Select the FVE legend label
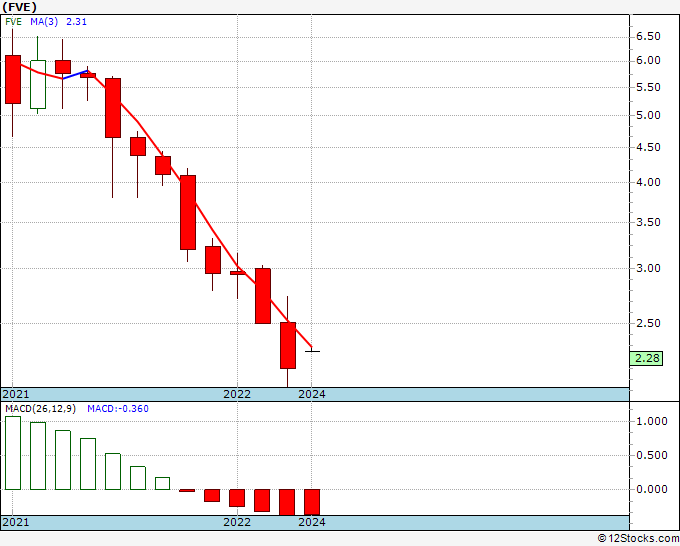The image size is (680, 546). [13, 22]
